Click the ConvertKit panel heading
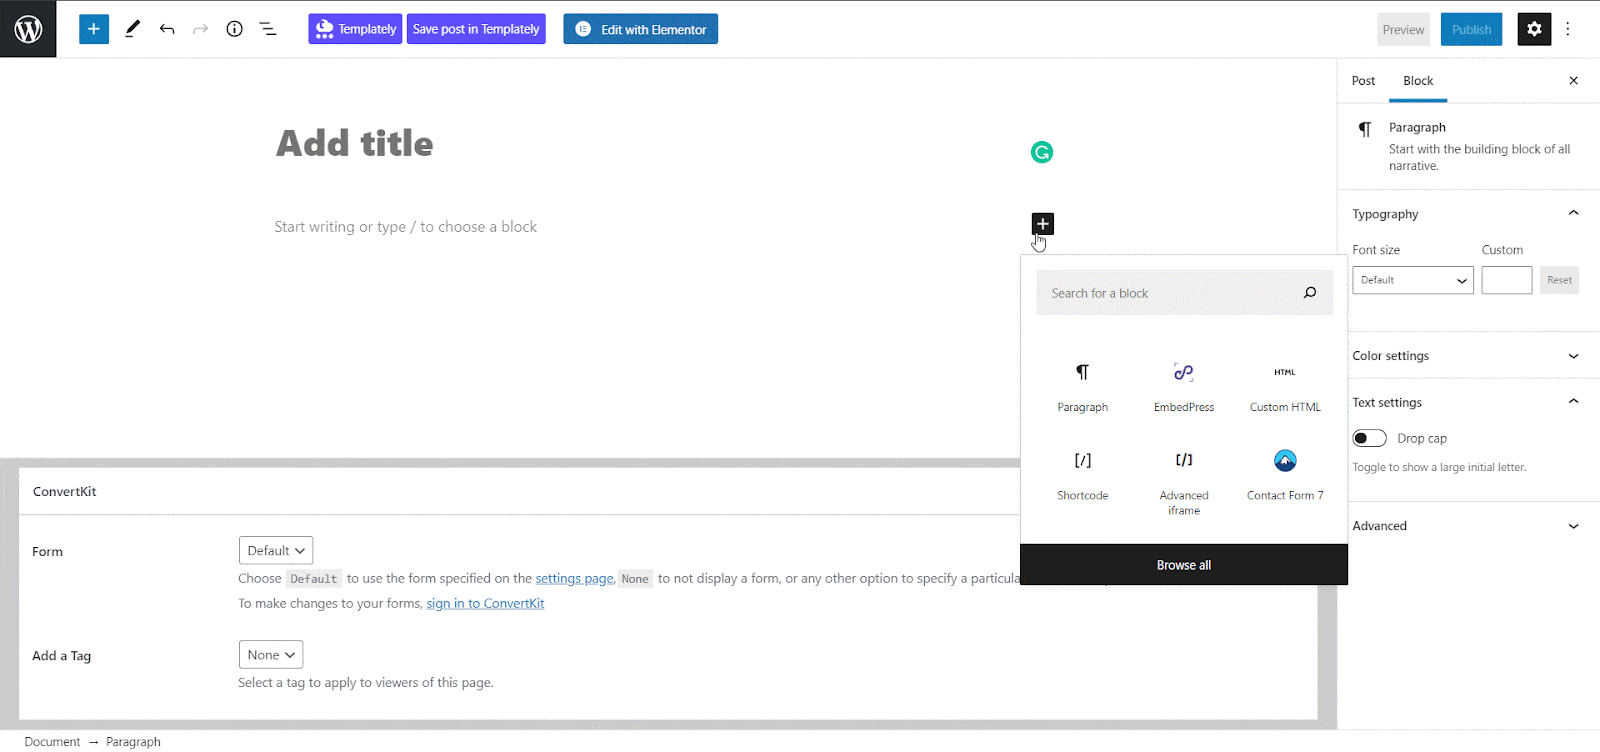 point(65,491)
